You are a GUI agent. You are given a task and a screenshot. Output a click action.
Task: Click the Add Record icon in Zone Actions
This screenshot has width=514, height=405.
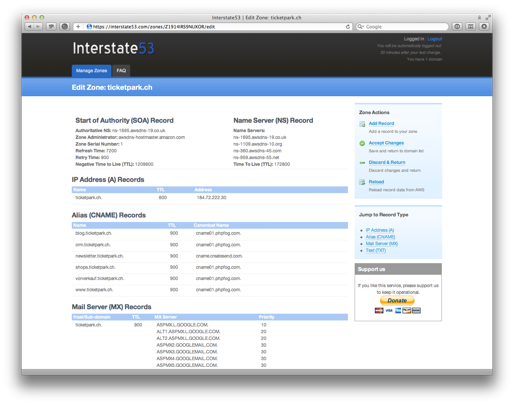pos(362,124)
